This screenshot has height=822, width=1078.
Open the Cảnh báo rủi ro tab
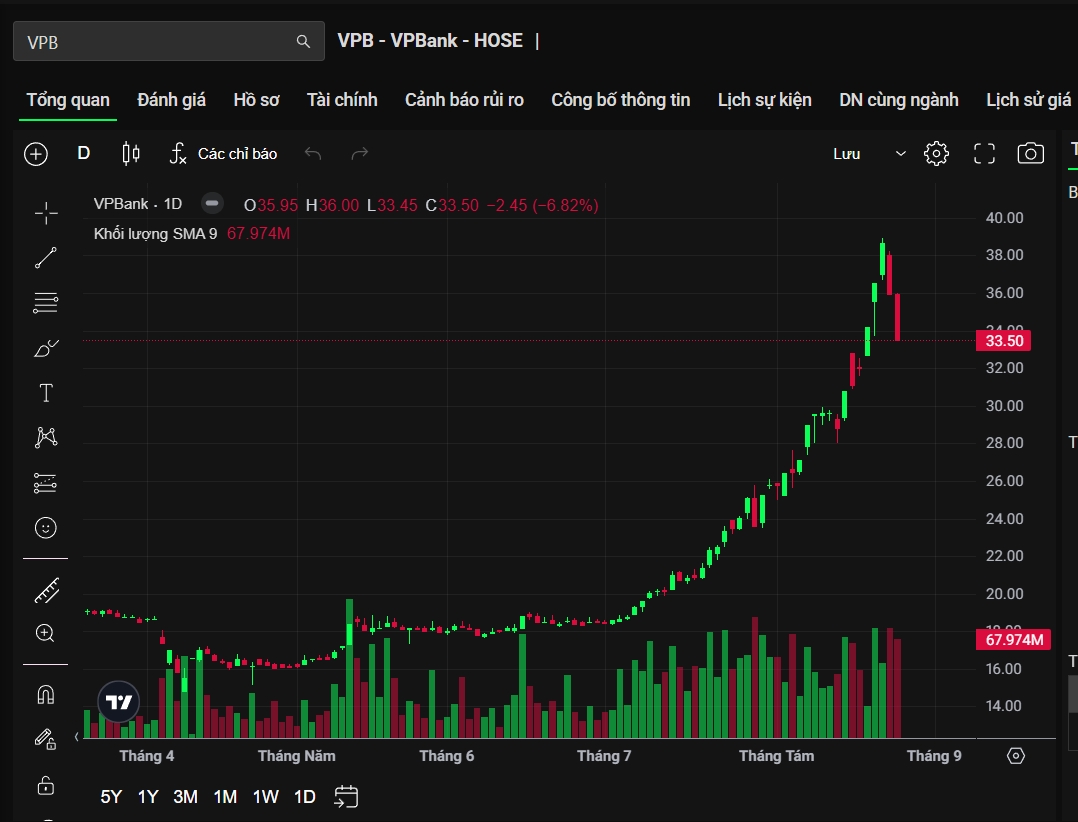464,100
